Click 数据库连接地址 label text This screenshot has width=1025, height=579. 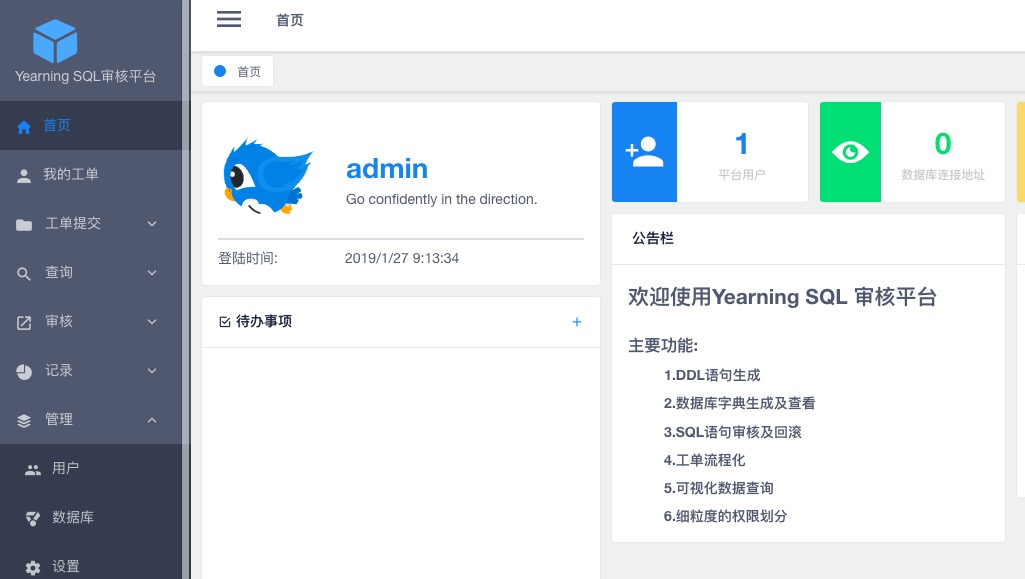click(x=943, y=174)
